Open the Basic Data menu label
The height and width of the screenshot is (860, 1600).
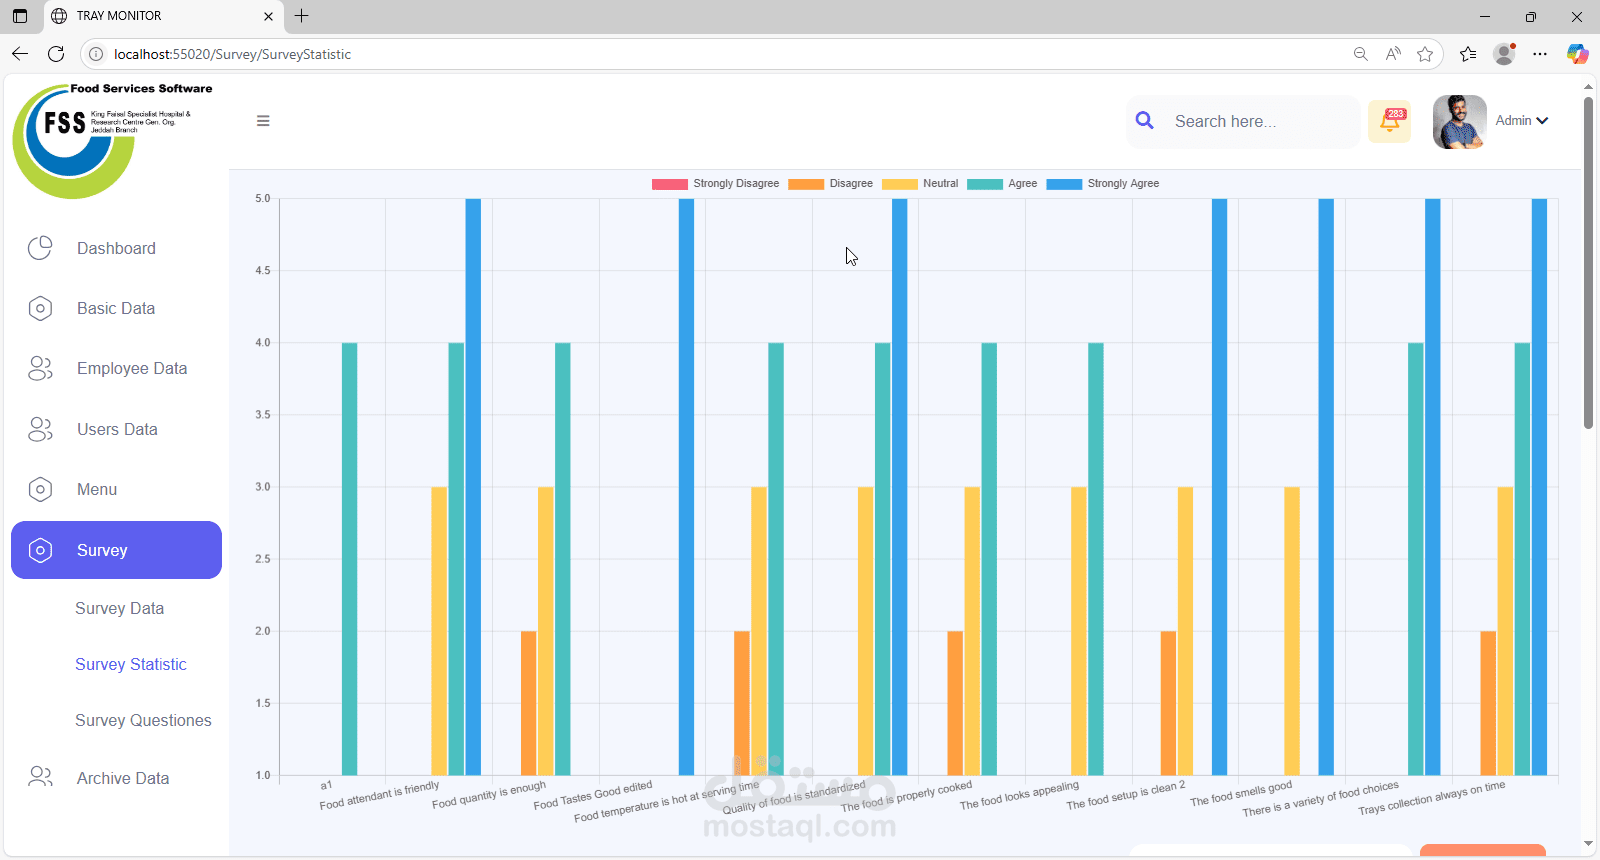tap(116, 308)
